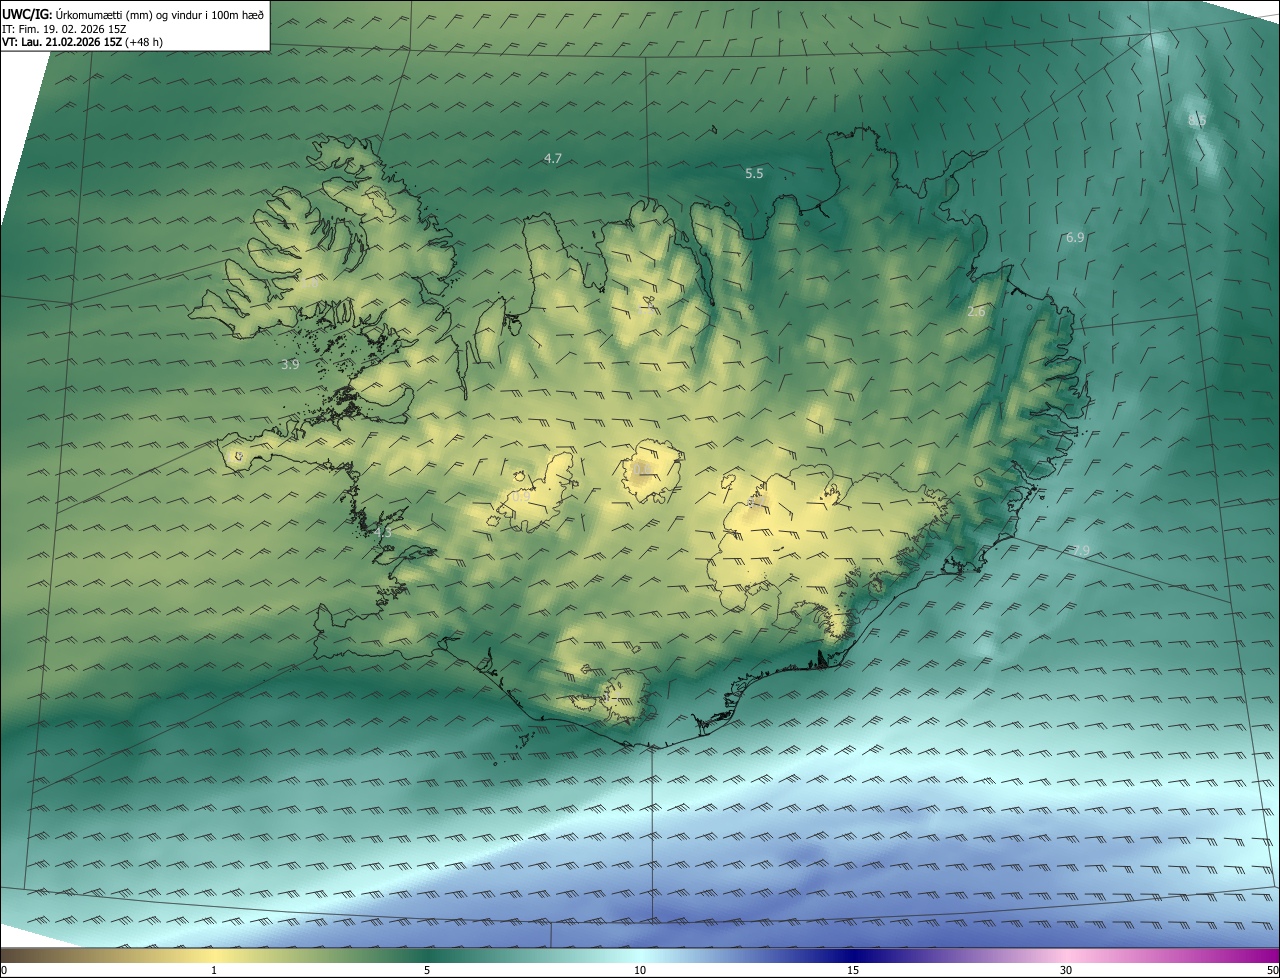Click the 0.6 label on Hofsjökull glacier
Screen dimensions: 1280x978
pos(641,469)
